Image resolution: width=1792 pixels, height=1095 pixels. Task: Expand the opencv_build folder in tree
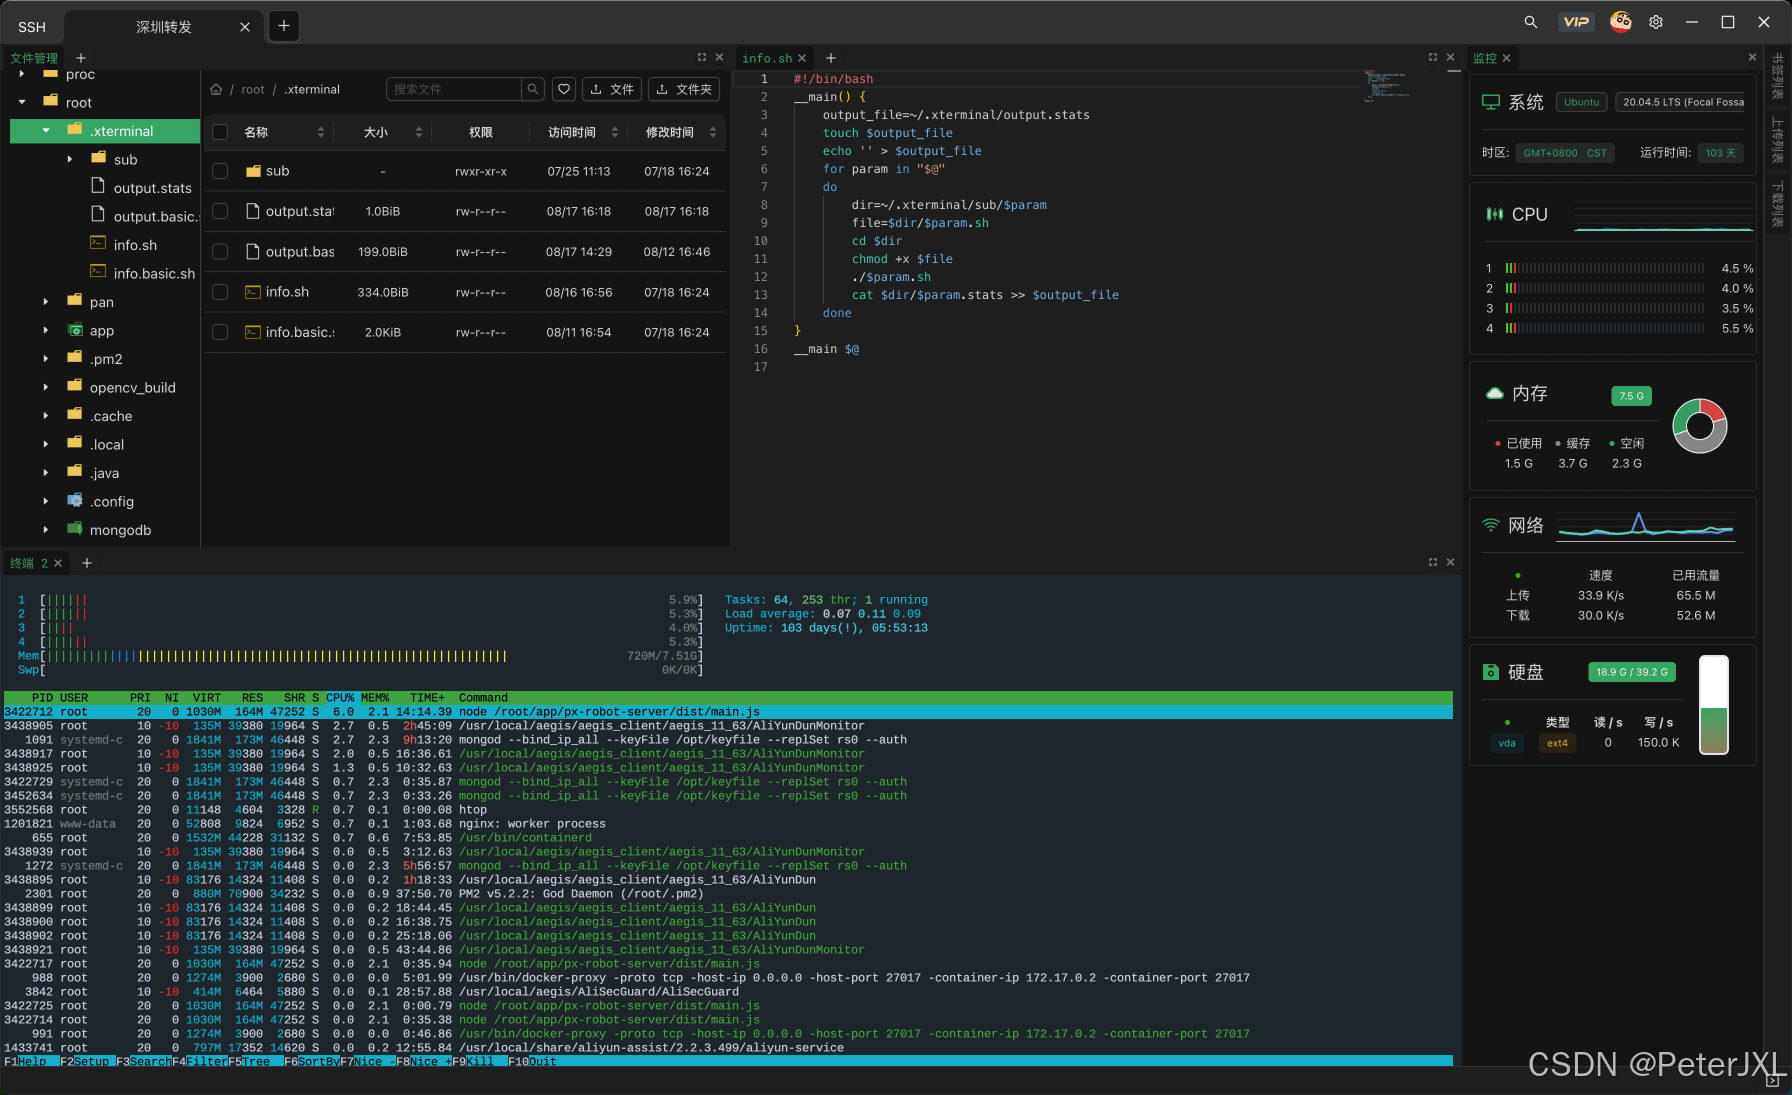45,387
